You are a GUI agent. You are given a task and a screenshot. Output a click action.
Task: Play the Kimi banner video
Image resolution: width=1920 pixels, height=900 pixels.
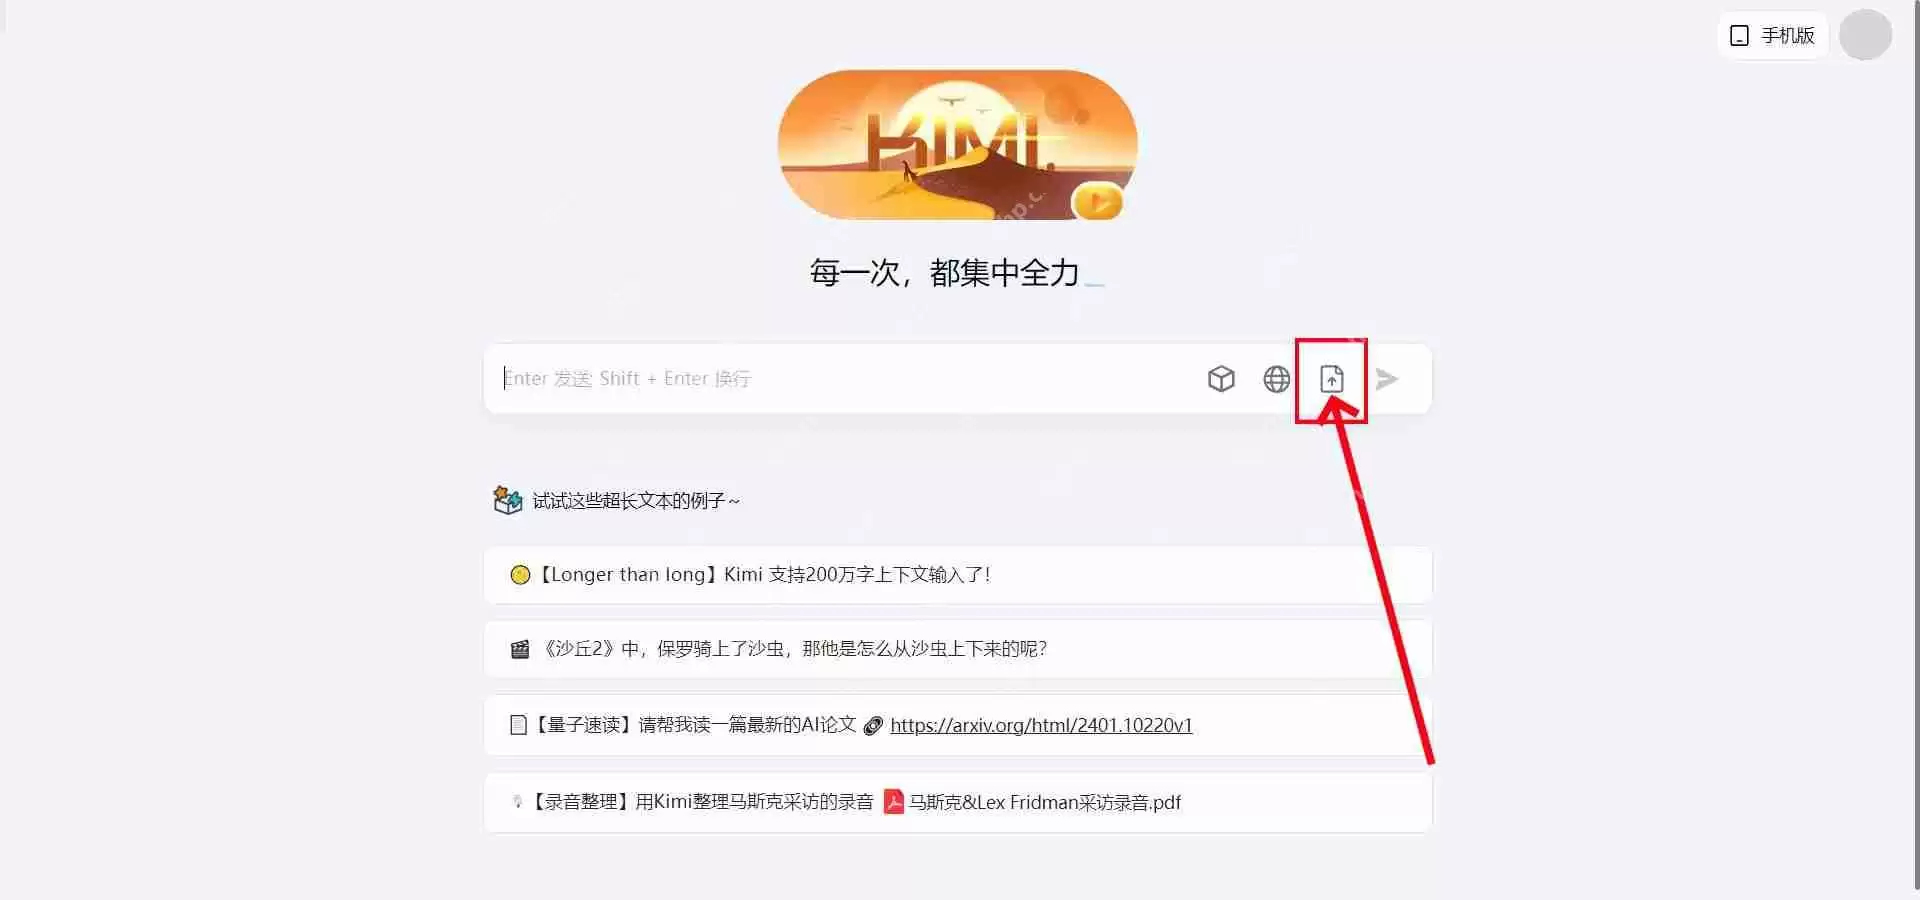click(x=1096, y=201)
